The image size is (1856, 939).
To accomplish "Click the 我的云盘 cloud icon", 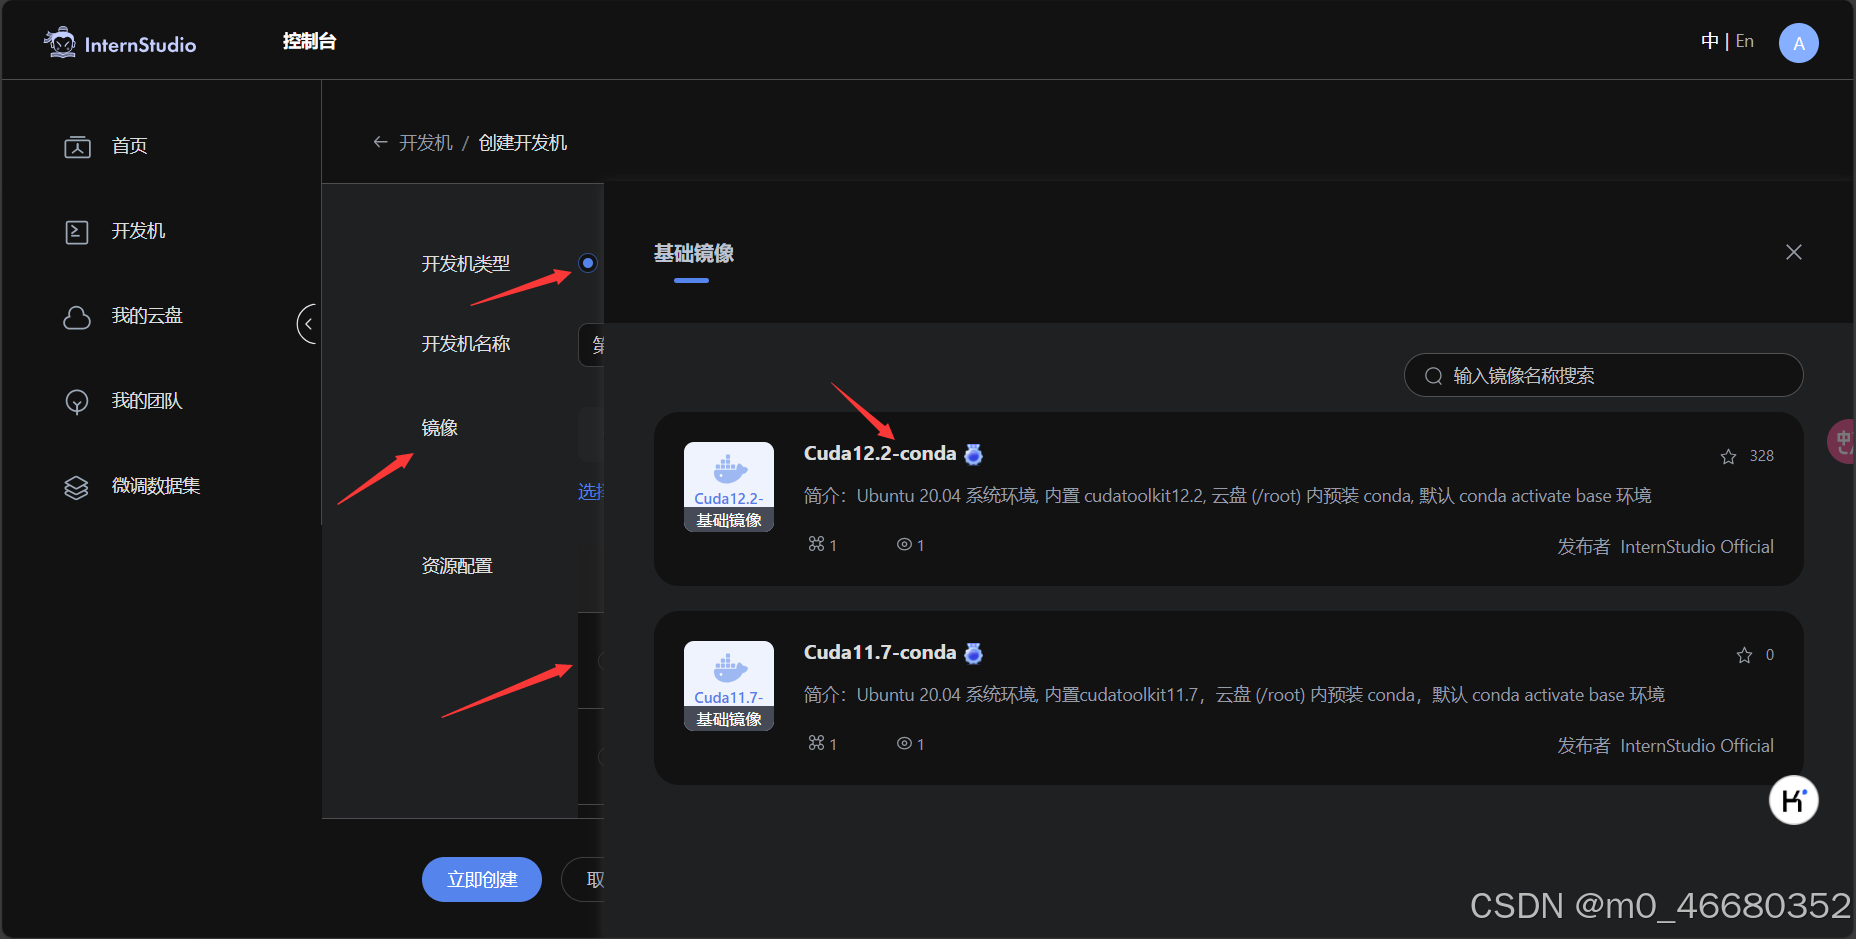I will click(77, 318).
